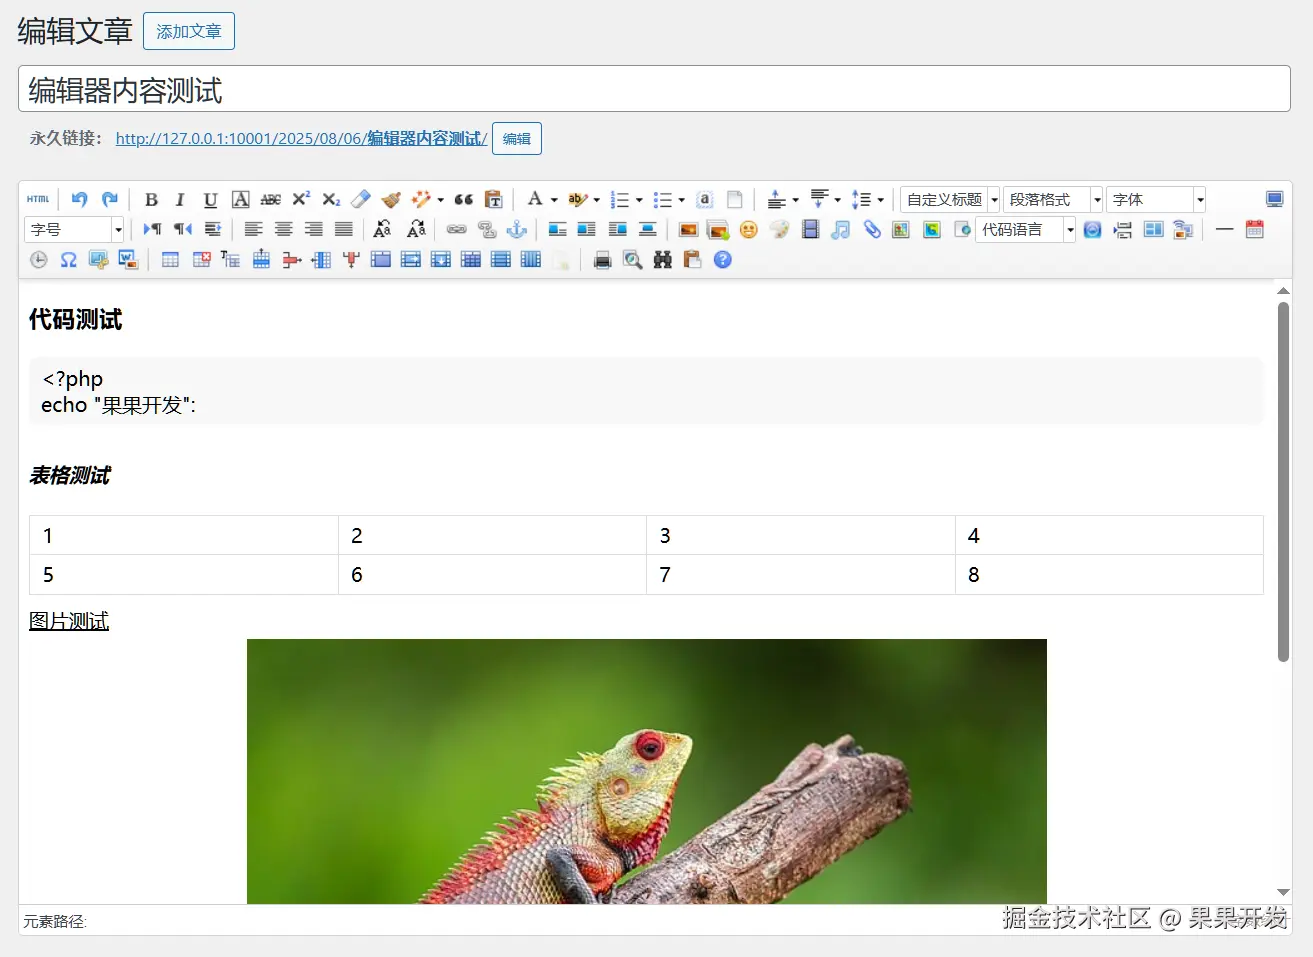This screenshot has width=1313, height=957.
Task: Toggle italic formatting
Action: [x=181, y=200]
